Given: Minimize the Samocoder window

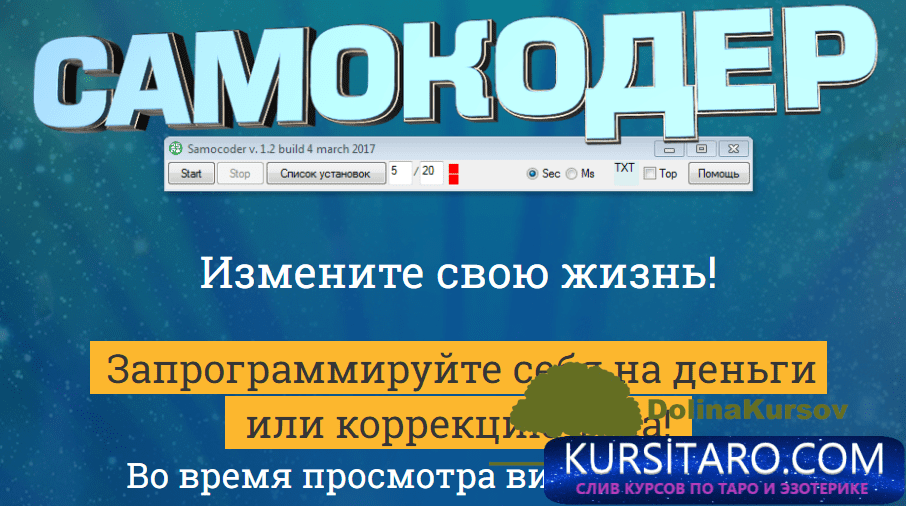Looking at the screenshot, I should point(669,149).
